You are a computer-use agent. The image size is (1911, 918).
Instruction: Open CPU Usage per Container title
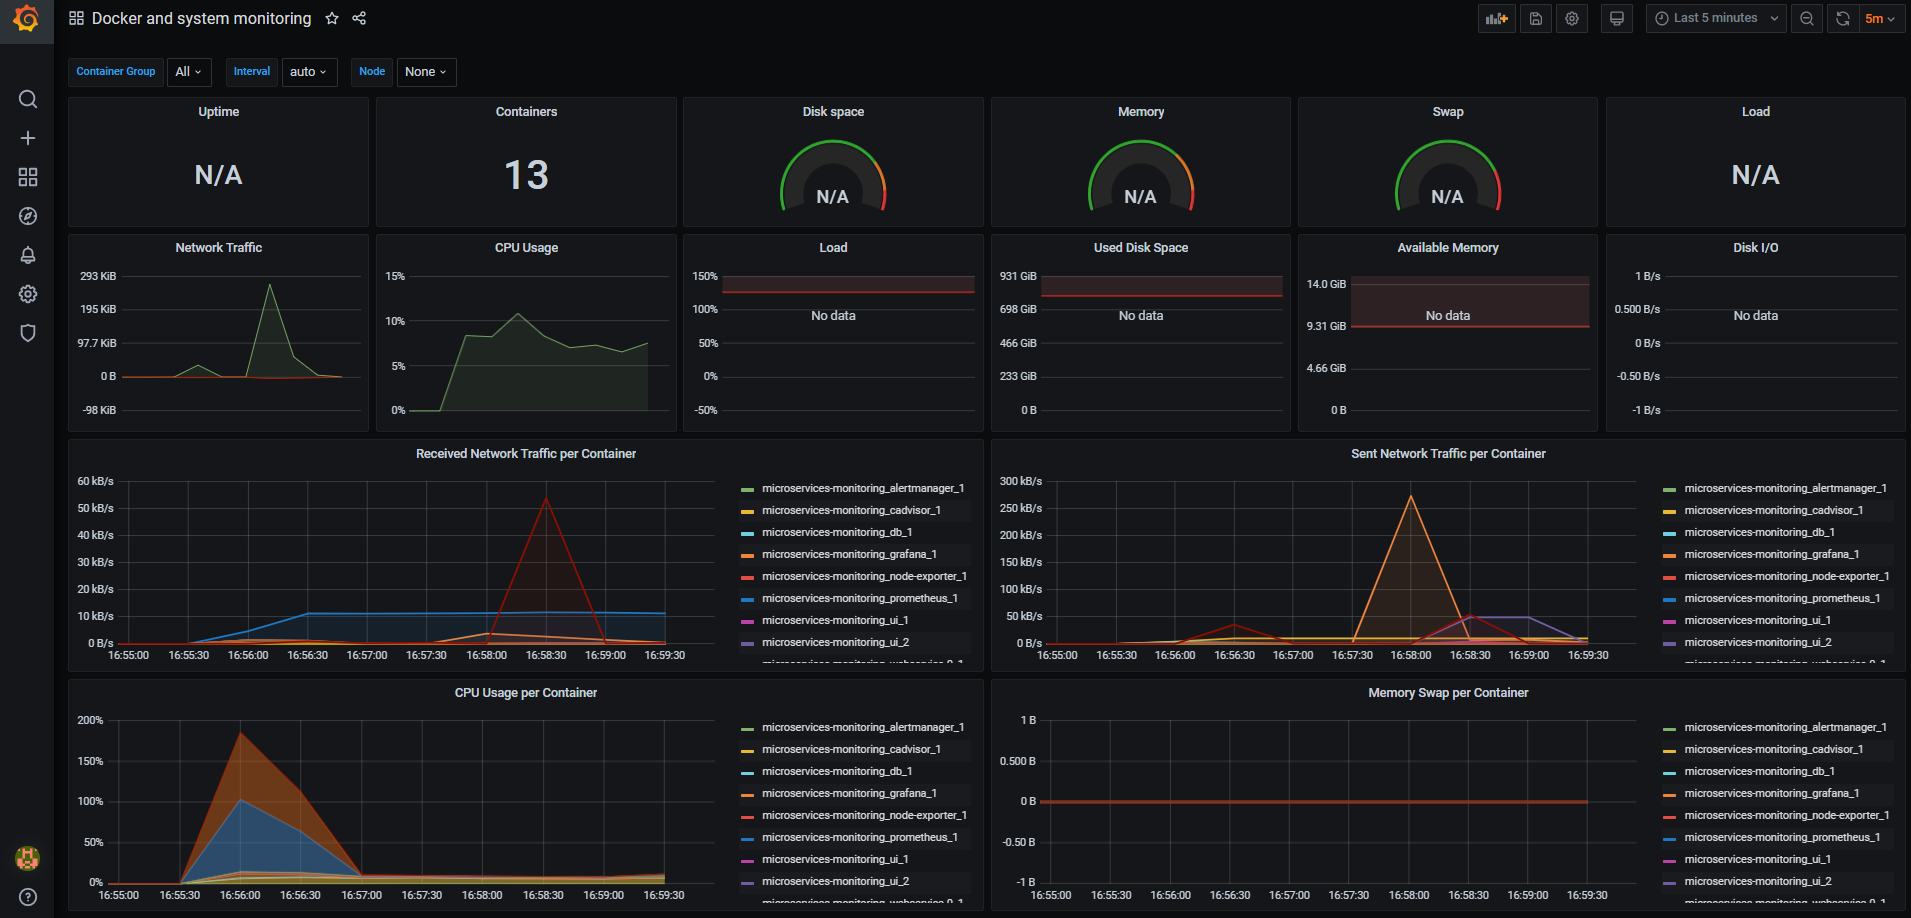[x=526, y=693]
